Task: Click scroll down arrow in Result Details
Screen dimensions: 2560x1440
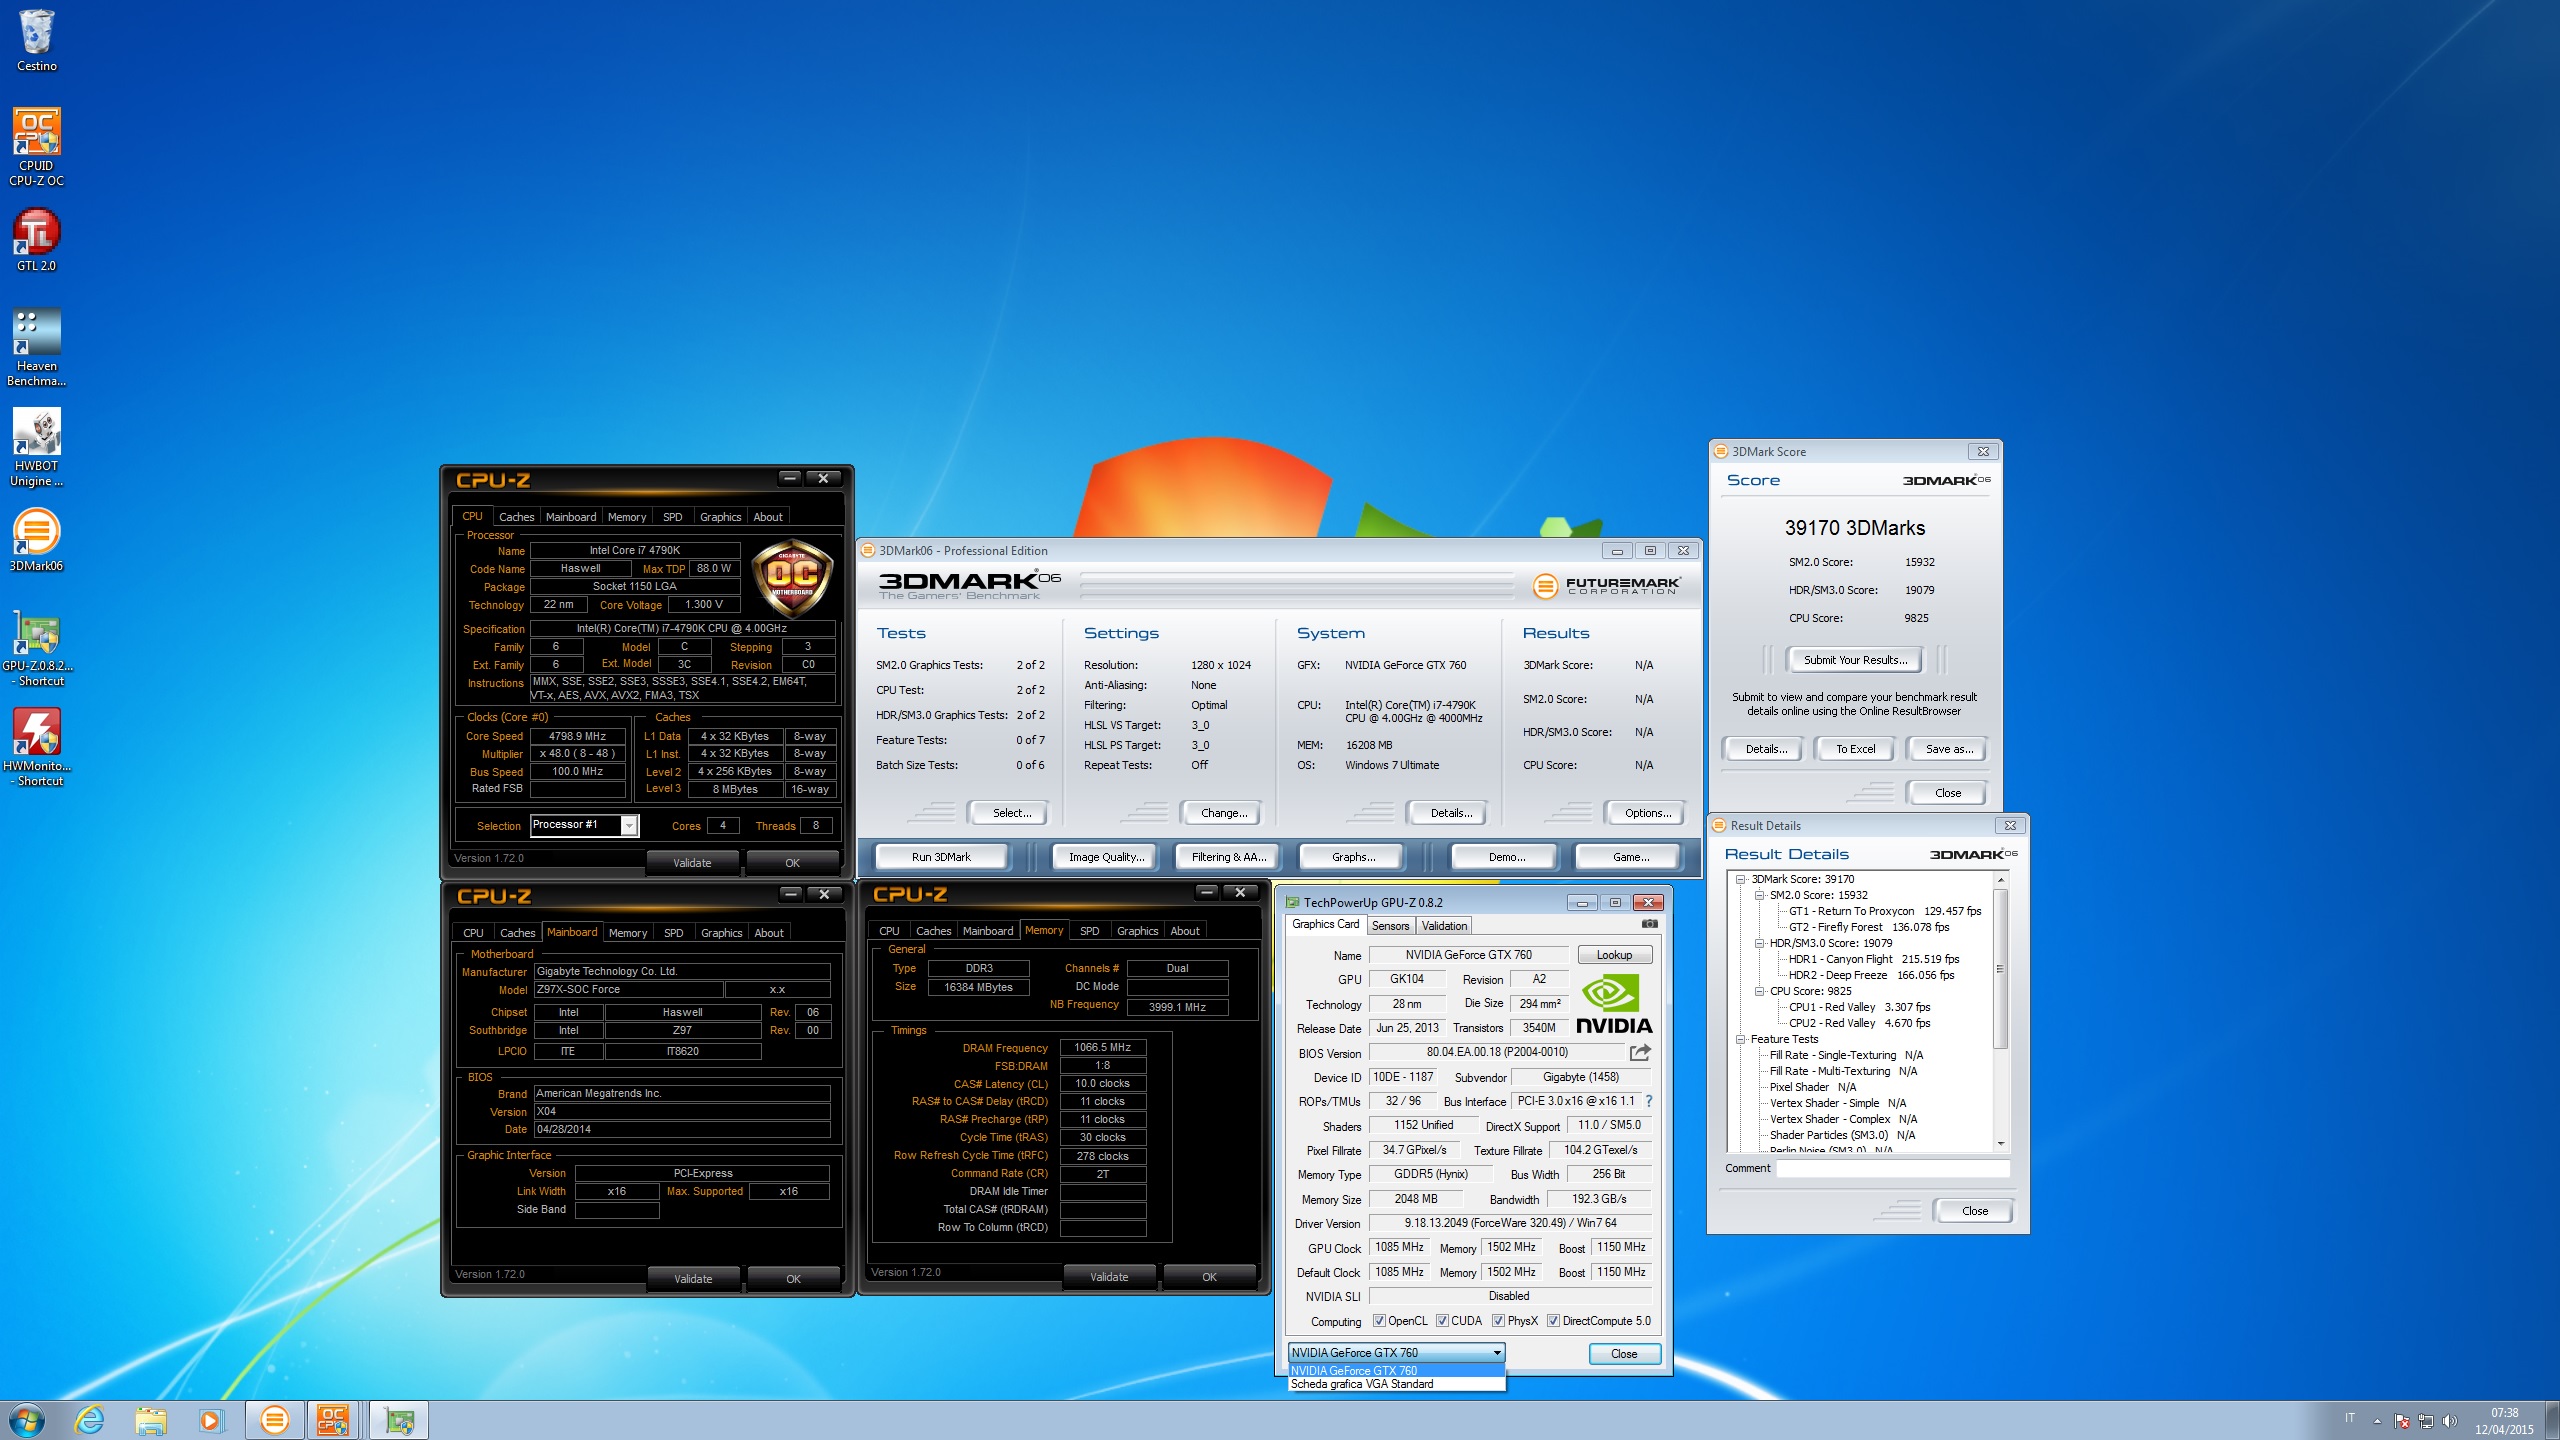Action: (2001, 1143)
